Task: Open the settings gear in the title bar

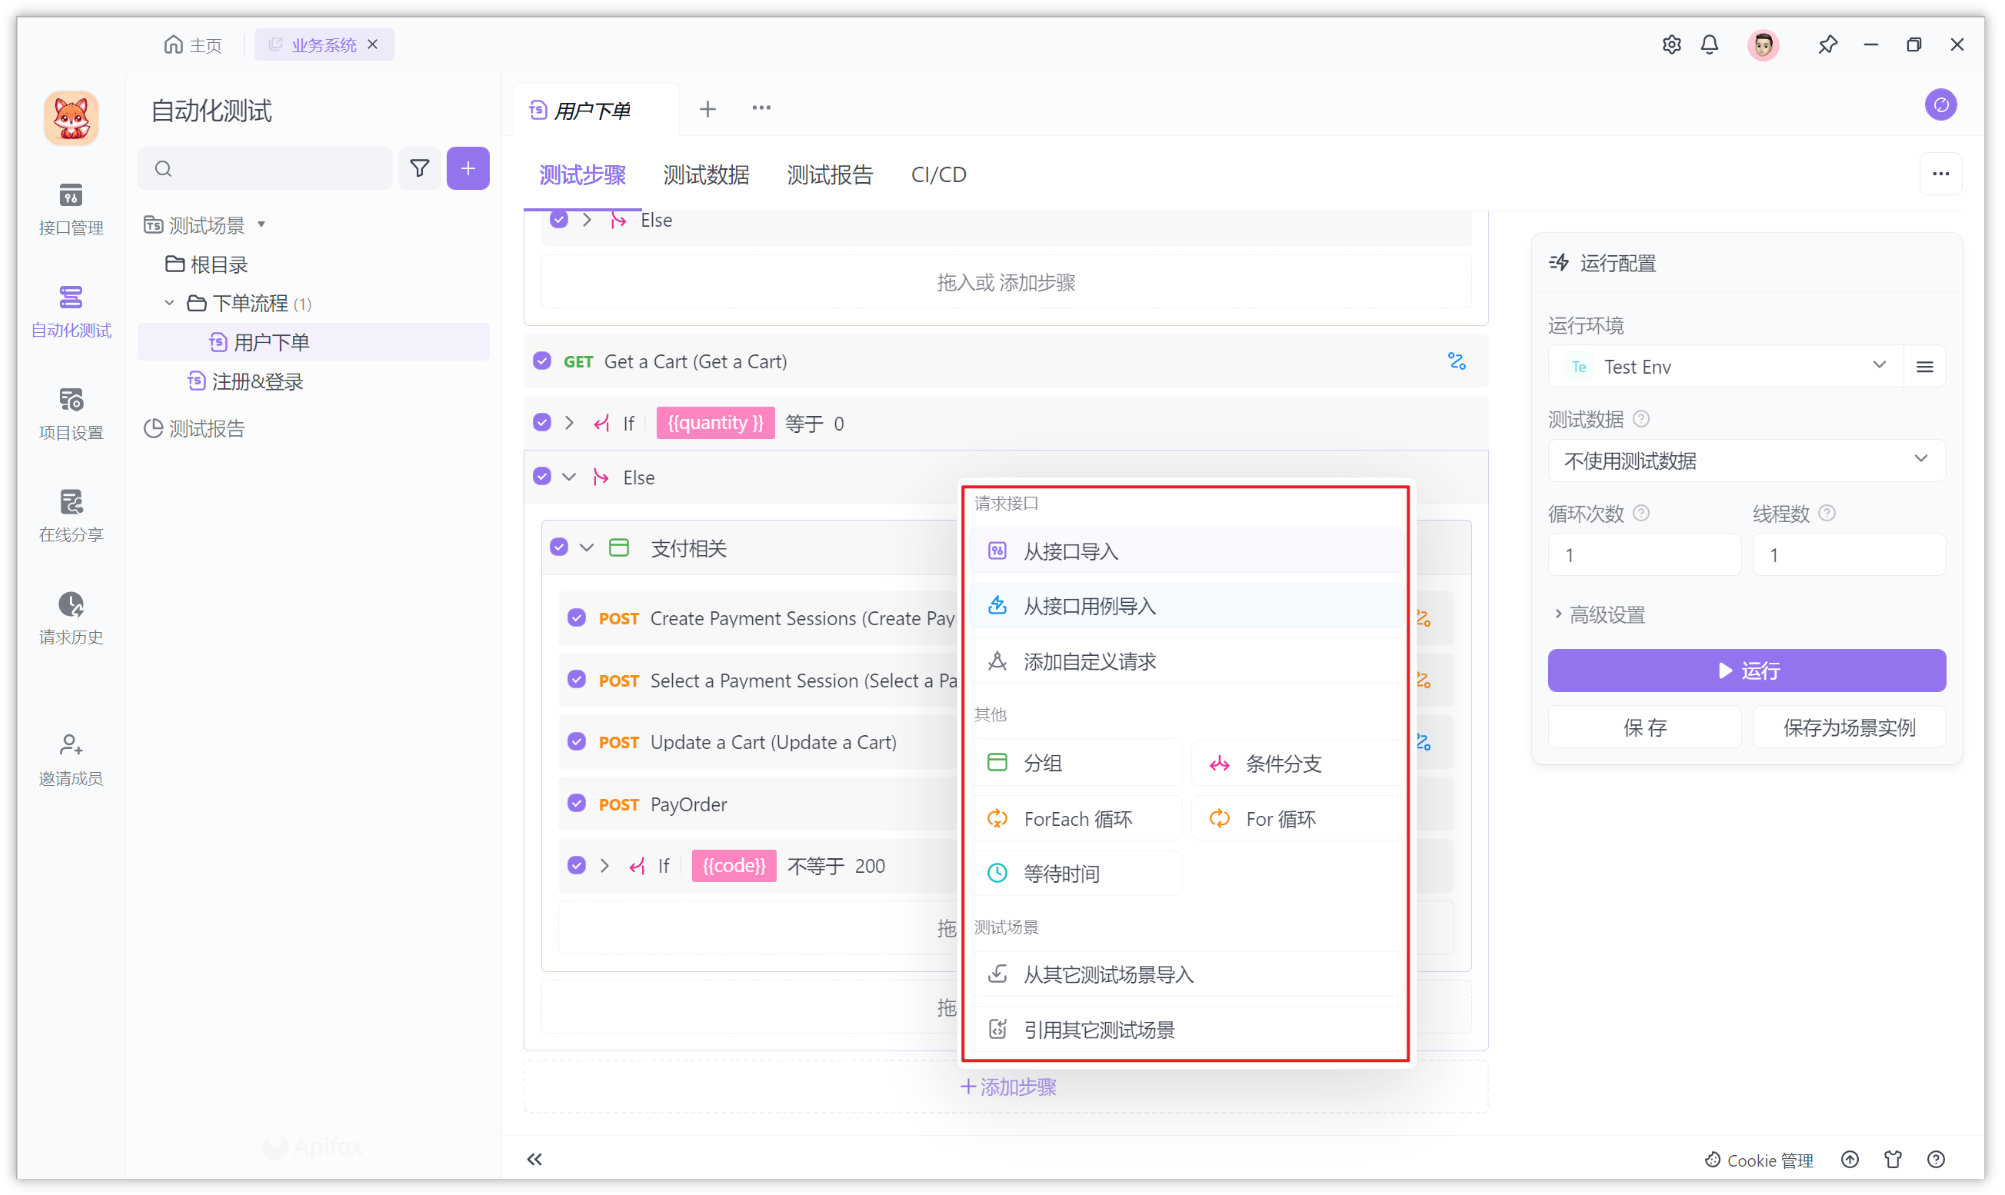Action: coord(1670,44)
